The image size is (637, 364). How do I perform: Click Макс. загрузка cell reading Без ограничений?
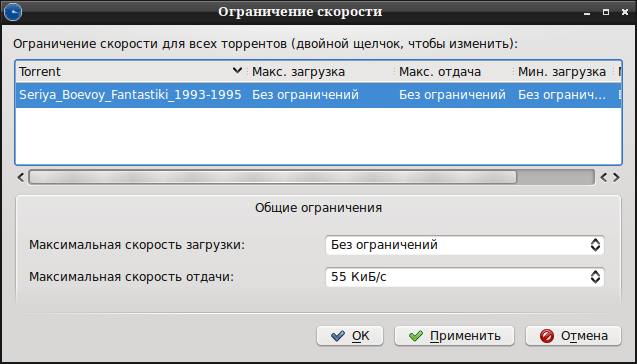306,95
